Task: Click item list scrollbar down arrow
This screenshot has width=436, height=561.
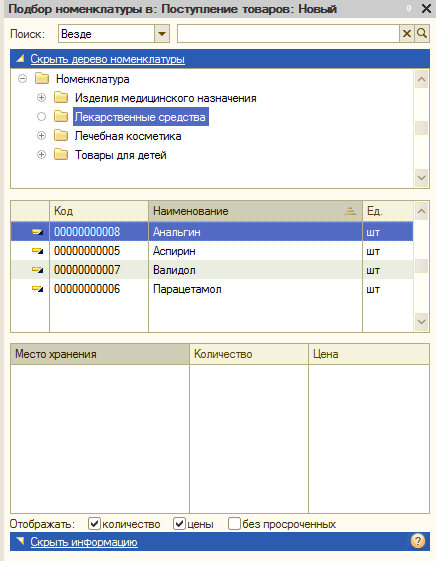Action: pos(422,322)
